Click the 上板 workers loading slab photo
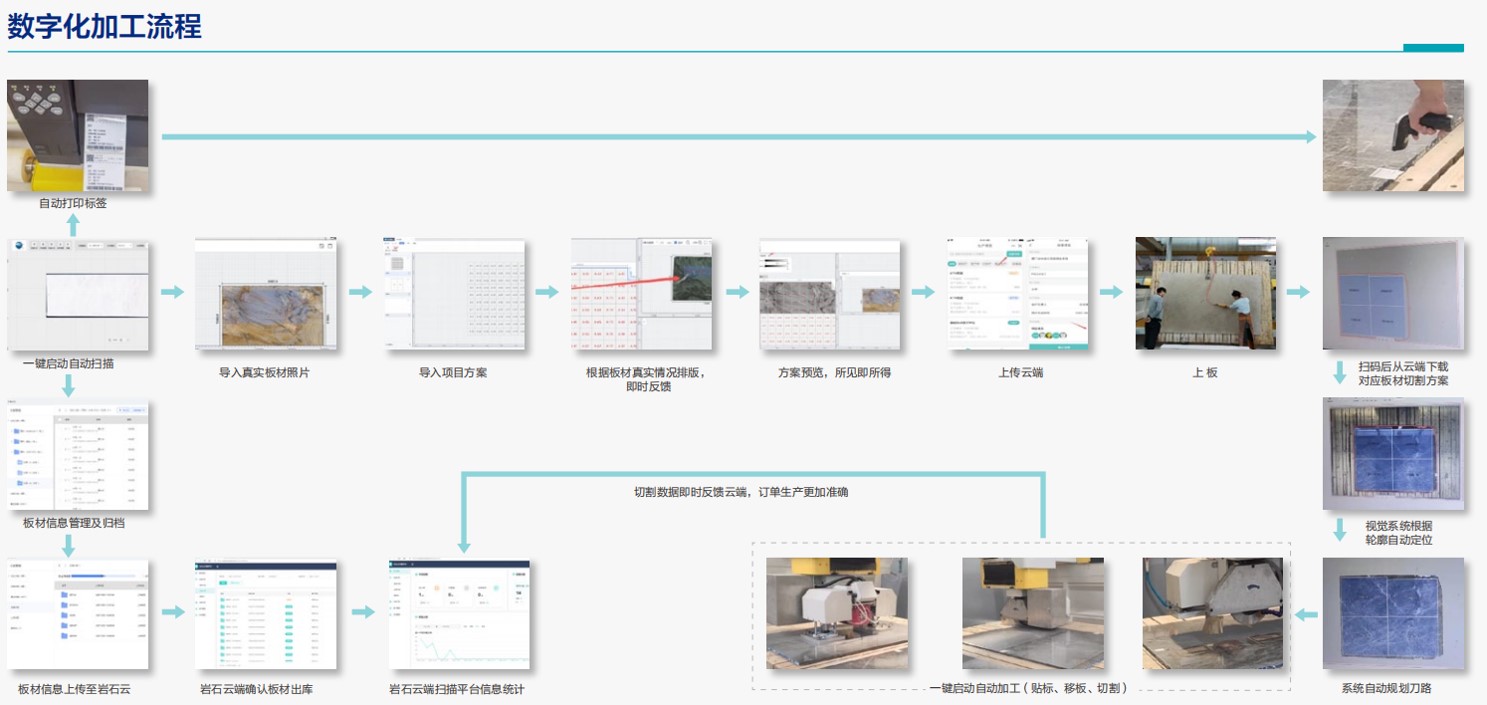1487x705 pixels. (x=1206, y=294)
